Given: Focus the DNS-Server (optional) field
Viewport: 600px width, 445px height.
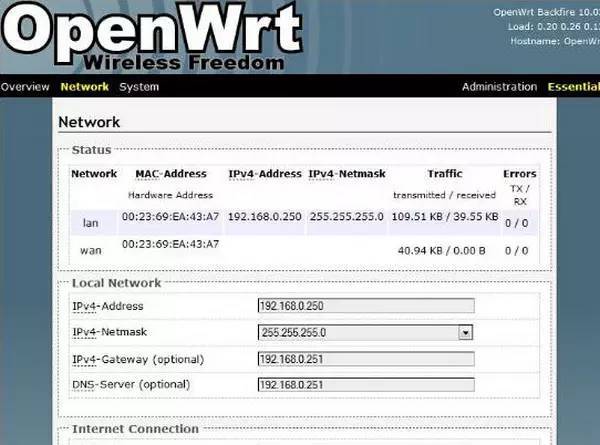Looking at the screenshot, I should pos(366,385).
